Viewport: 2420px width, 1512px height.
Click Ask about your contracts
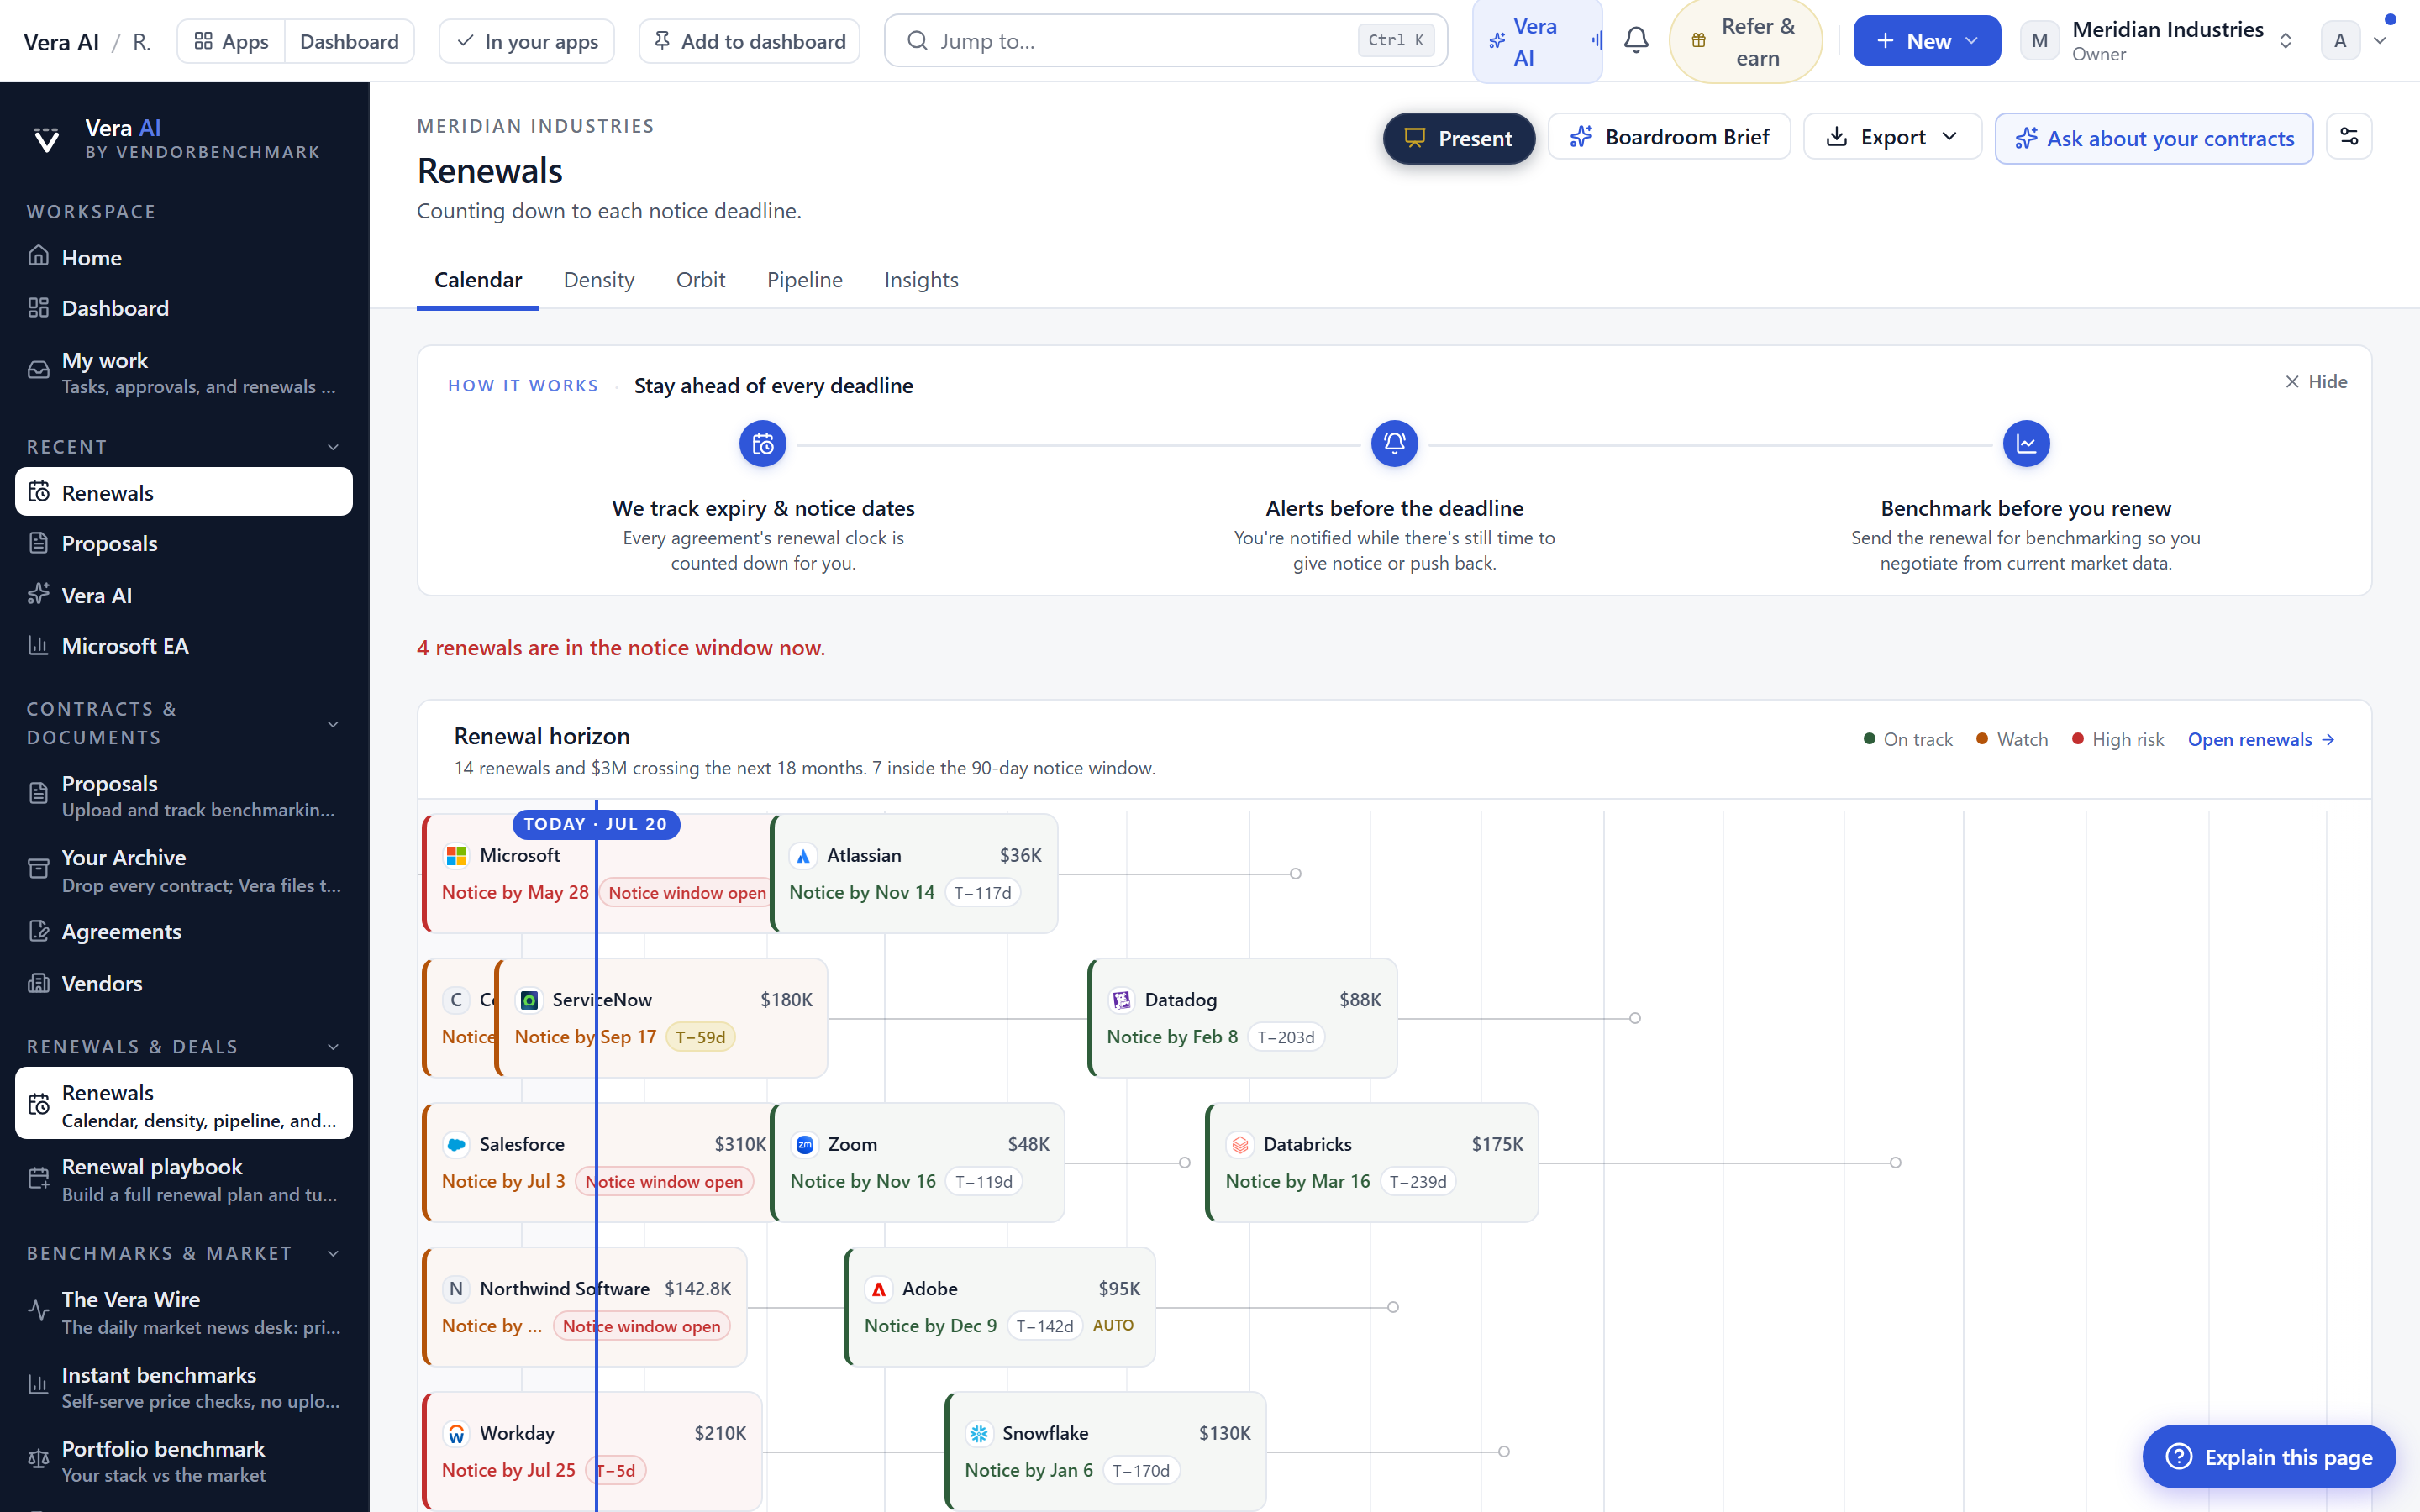click(2154, 138)
